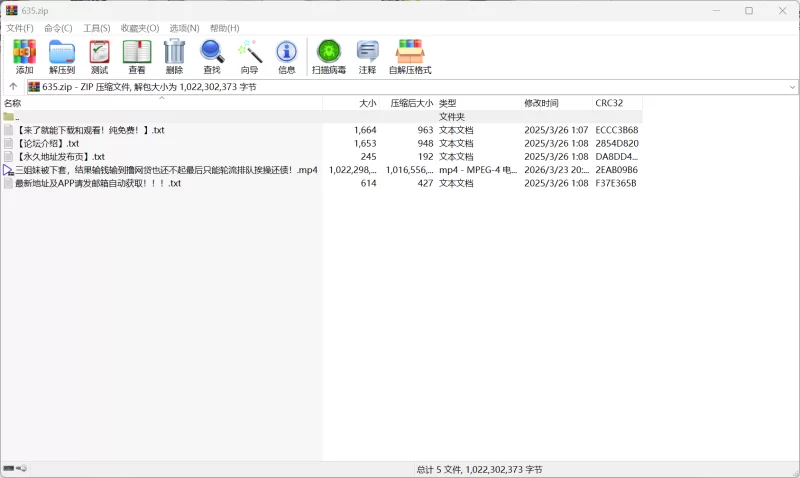Viewport: 800px width, 478px height.
Task: Open the 文件(F) menu
Action: [x=20, y=28]
